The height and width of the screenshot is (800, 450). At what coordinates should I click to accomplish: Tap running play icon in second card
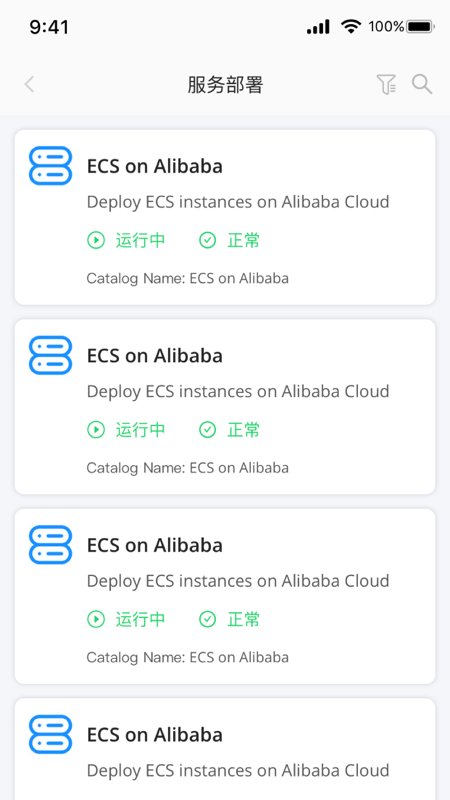[x=96, y=430]
